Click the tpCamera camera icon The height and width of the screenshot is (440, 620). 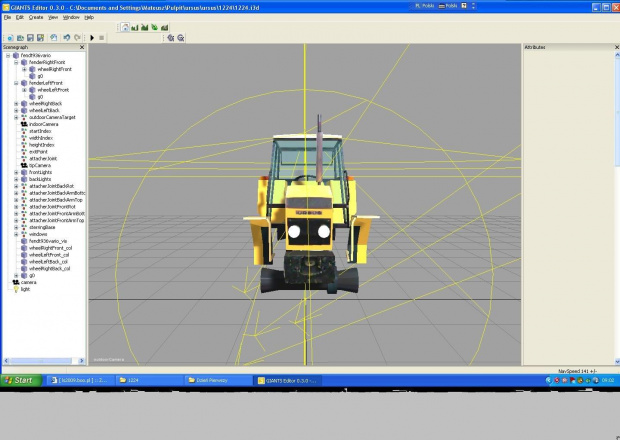coord(24,165)
